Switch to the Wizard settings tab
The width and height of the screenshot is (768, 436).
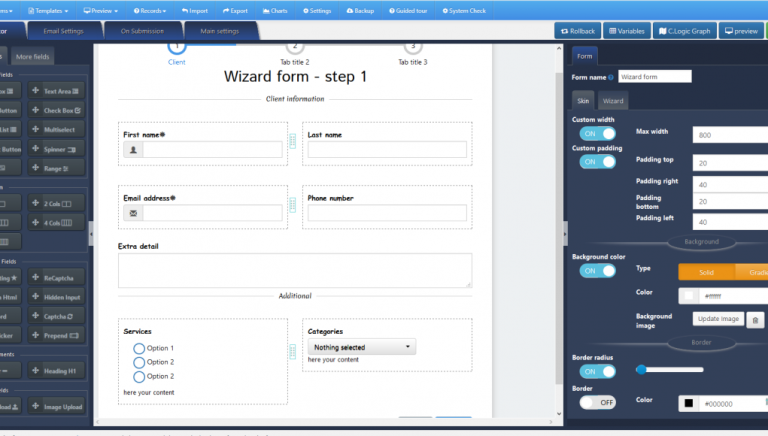coord(613,100)
